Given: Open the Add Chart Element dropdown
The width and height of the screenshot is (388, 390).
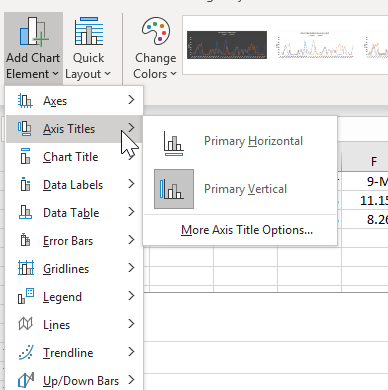Looking at the screenshot, I should 33,48.
